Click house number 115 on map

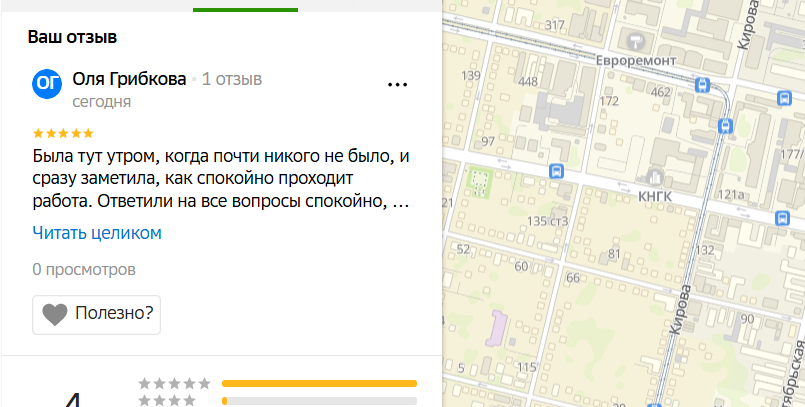click(527, 367)
